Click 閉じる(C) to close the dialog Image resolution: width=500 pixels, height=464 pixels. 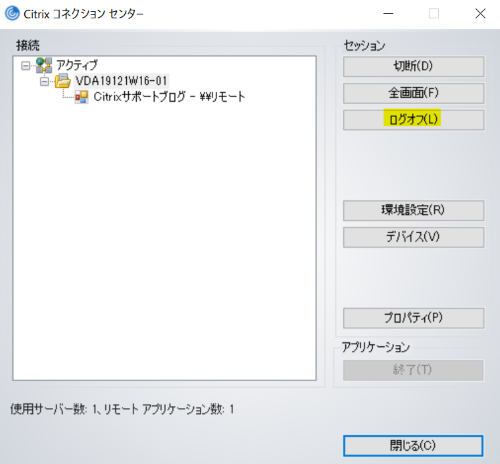click(x=413, y=446)
